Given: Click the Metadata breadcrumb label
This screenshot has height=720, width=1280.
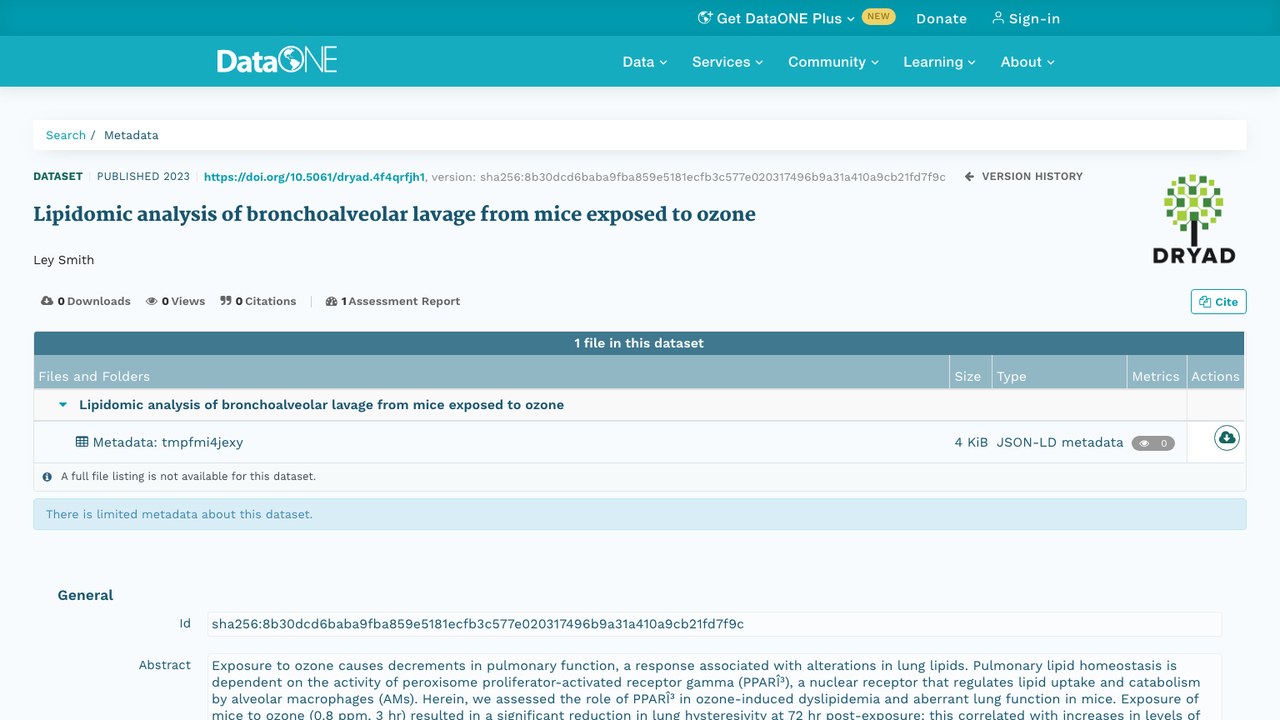Looking at the screenshot, I should (x=131, y=135).
